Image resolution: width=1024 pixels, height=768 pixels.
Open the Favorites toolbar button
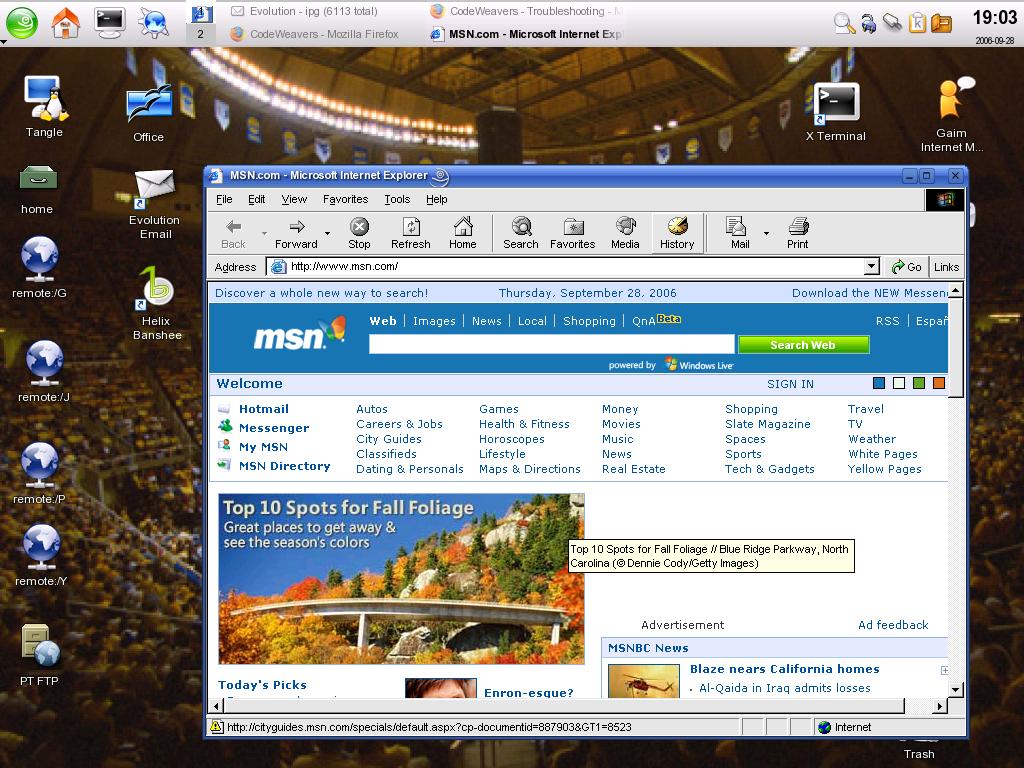(x=573, y=233)
